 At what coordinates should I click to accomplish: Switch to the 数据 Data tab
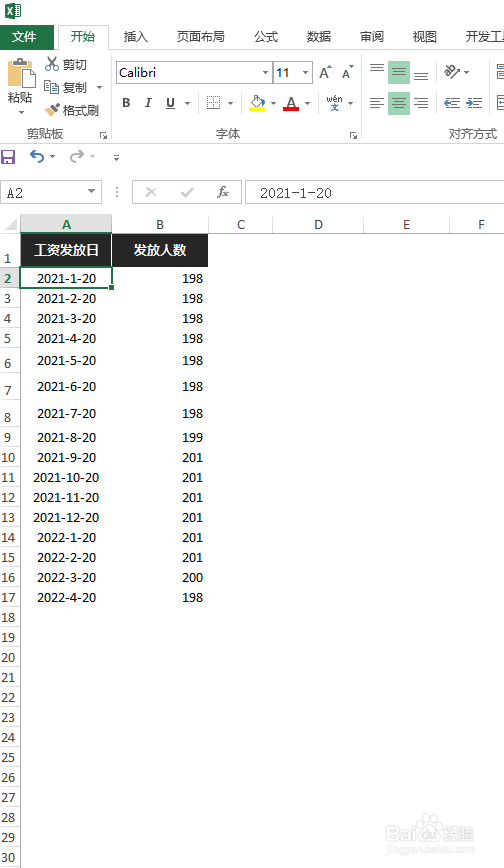click(x=319, y=37)
